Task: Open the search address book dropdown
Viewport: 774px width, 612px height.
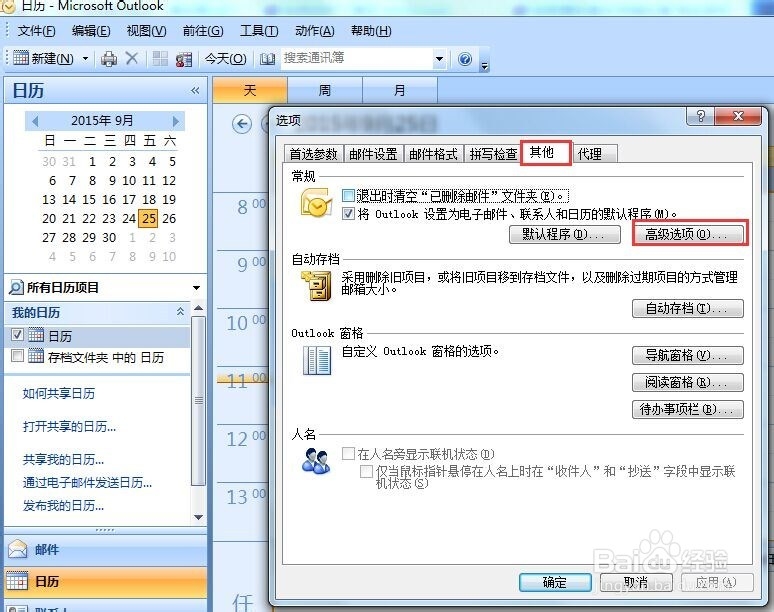Action: 439,59
